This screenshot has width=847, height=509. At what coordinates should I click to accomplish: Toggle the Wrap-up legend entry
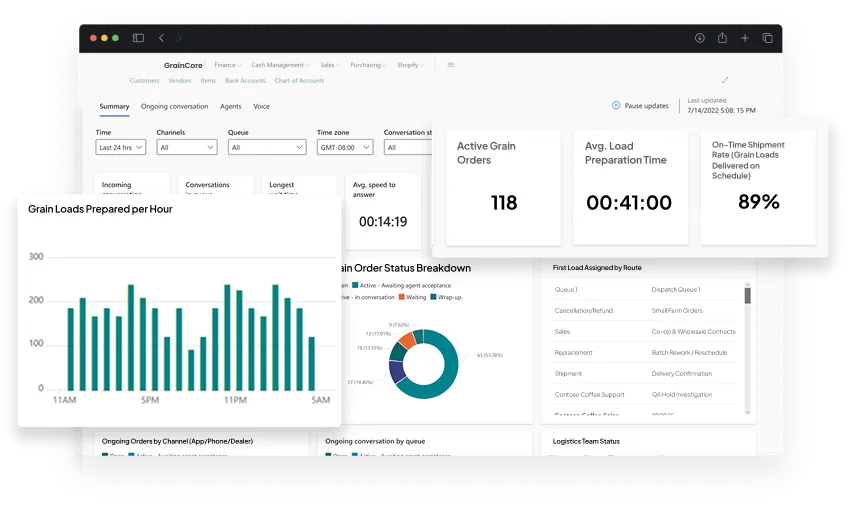pos(444,296)
